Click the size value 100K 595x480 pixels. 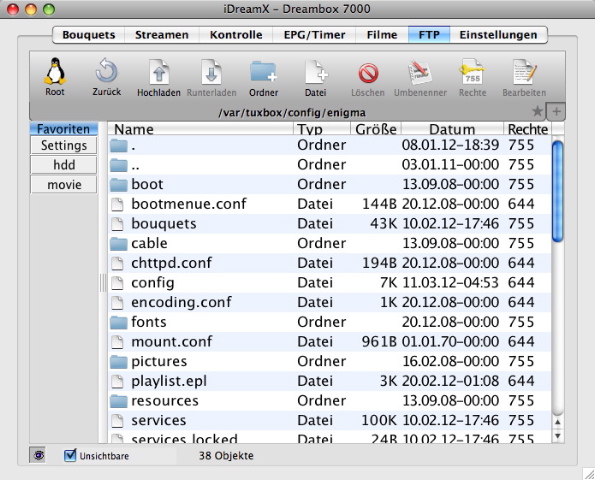tap(379, 420)
